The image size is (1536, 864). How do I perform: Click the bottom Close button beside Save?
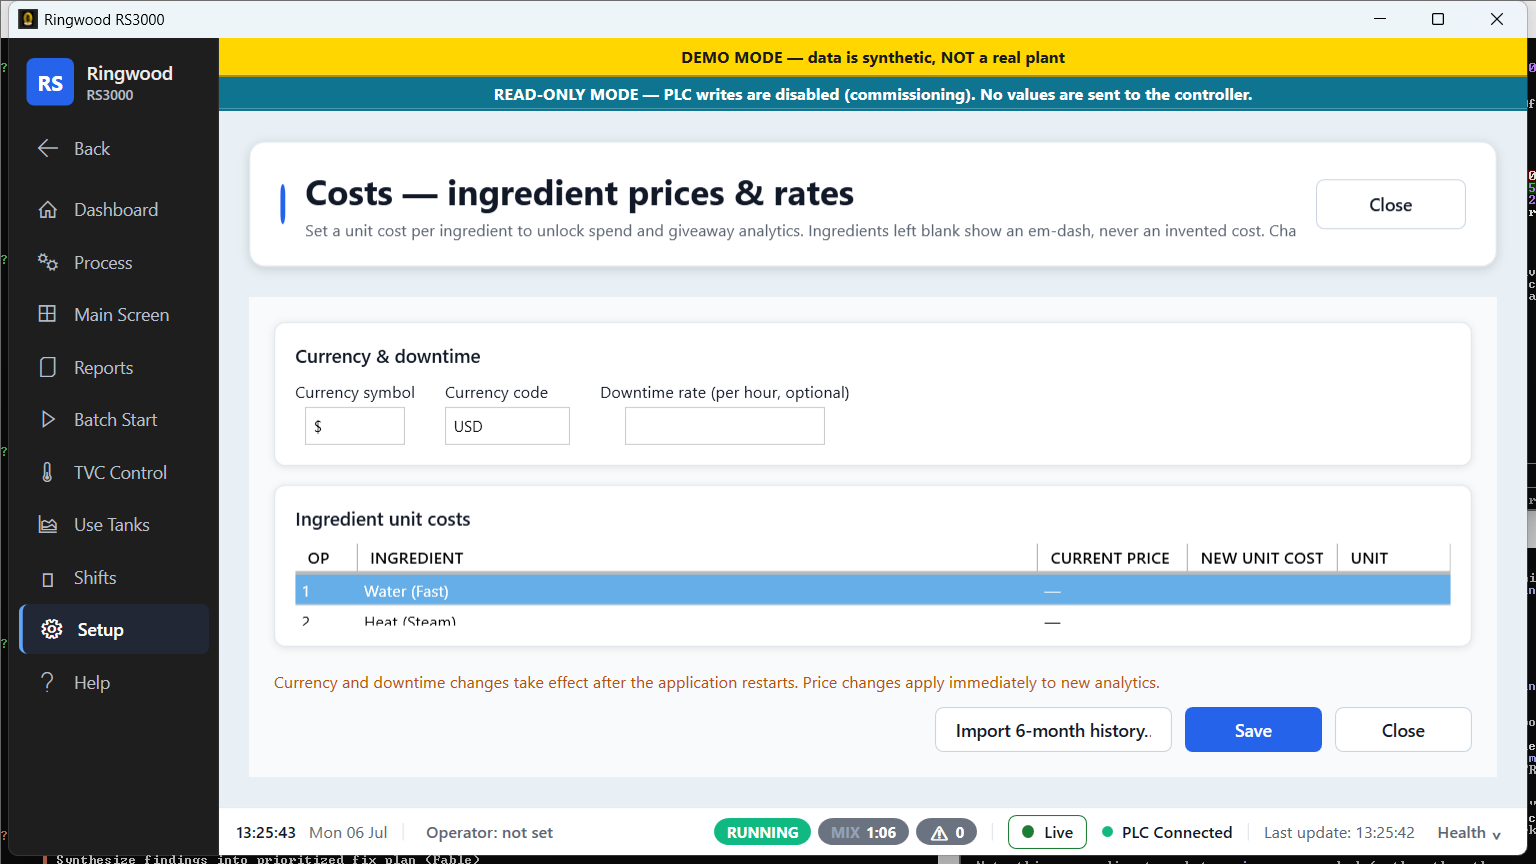pos(1403,730)
